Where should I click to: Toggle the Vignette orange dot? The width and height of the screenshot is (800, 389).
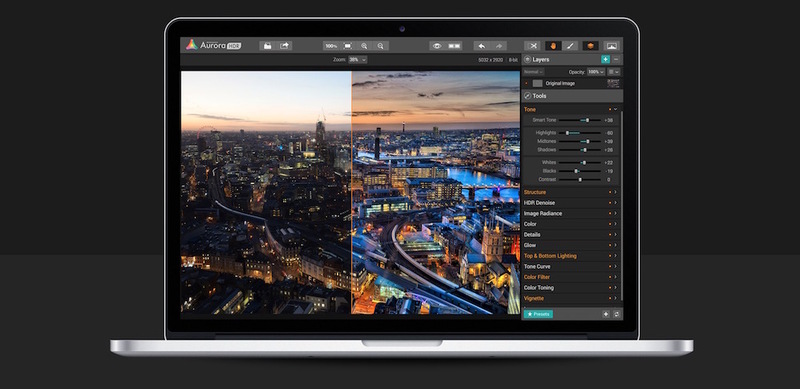[610, 298]
